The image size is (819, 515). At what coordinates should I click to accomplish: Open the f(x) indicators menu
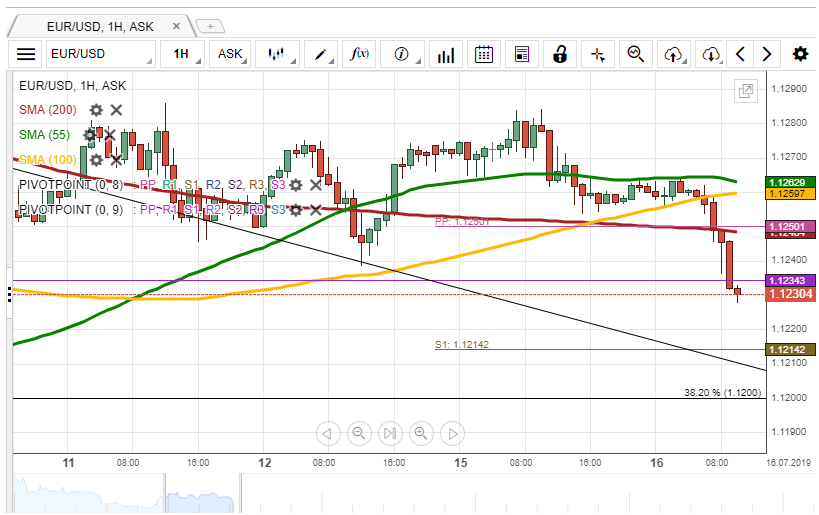359,54
